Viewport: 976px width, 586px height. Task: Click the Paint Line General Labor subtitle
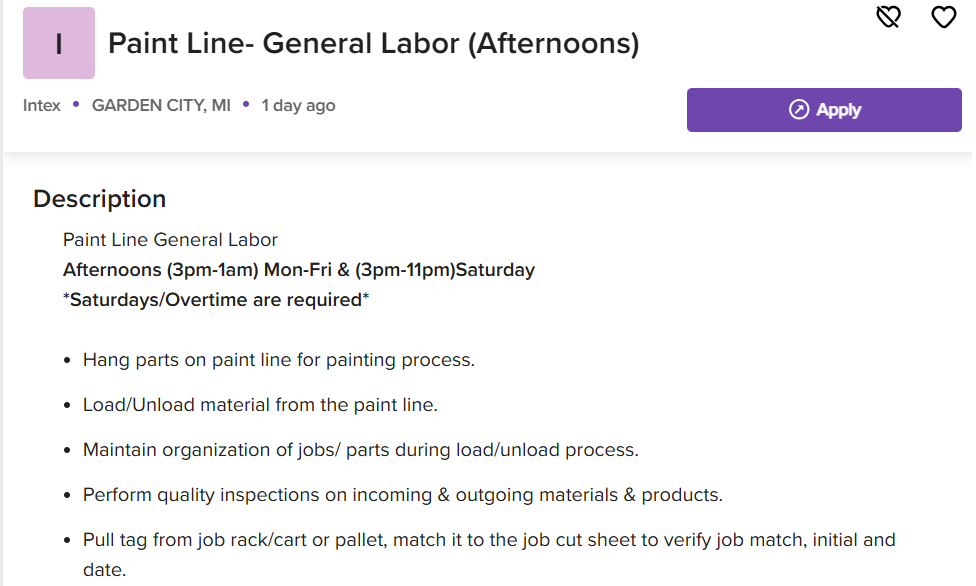[x=170, y=240]
